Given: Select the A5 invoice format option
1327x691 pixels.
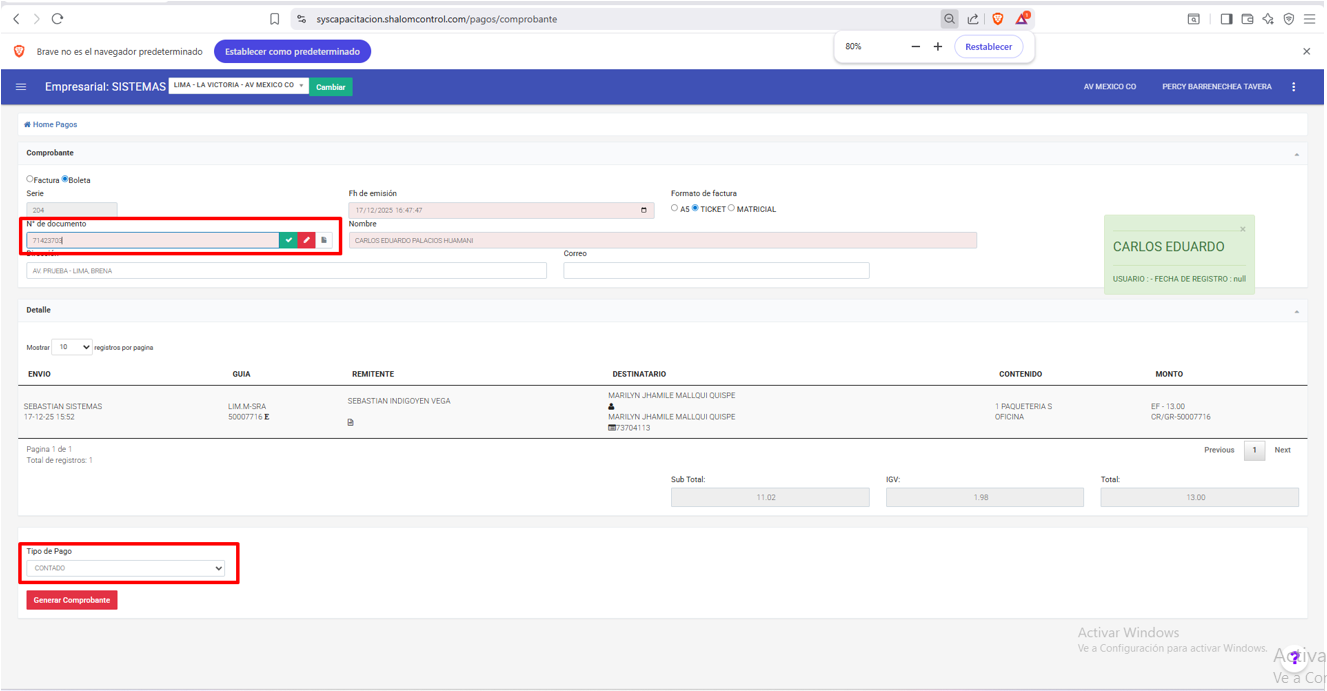Looking at the screenshot, I should [x=674, y=209].
